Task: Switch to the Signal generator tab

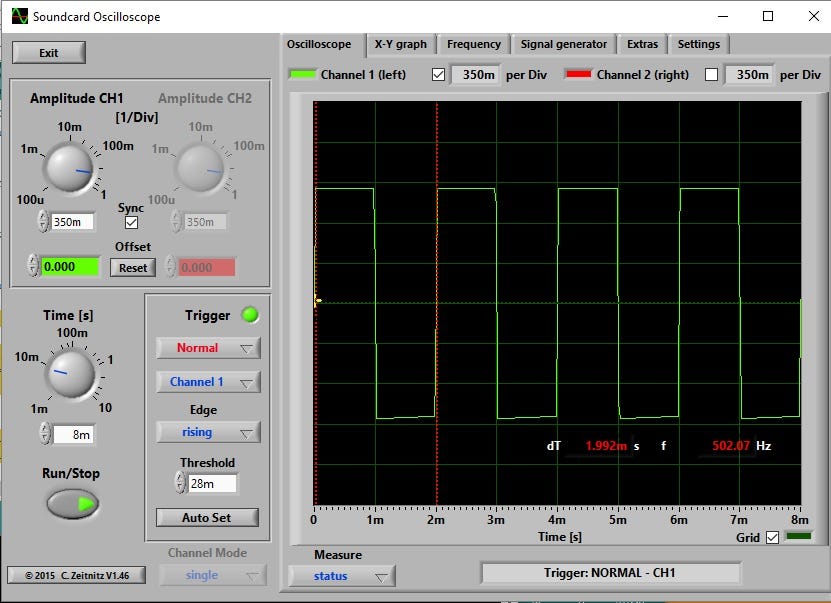Action: tap(563, 44)
